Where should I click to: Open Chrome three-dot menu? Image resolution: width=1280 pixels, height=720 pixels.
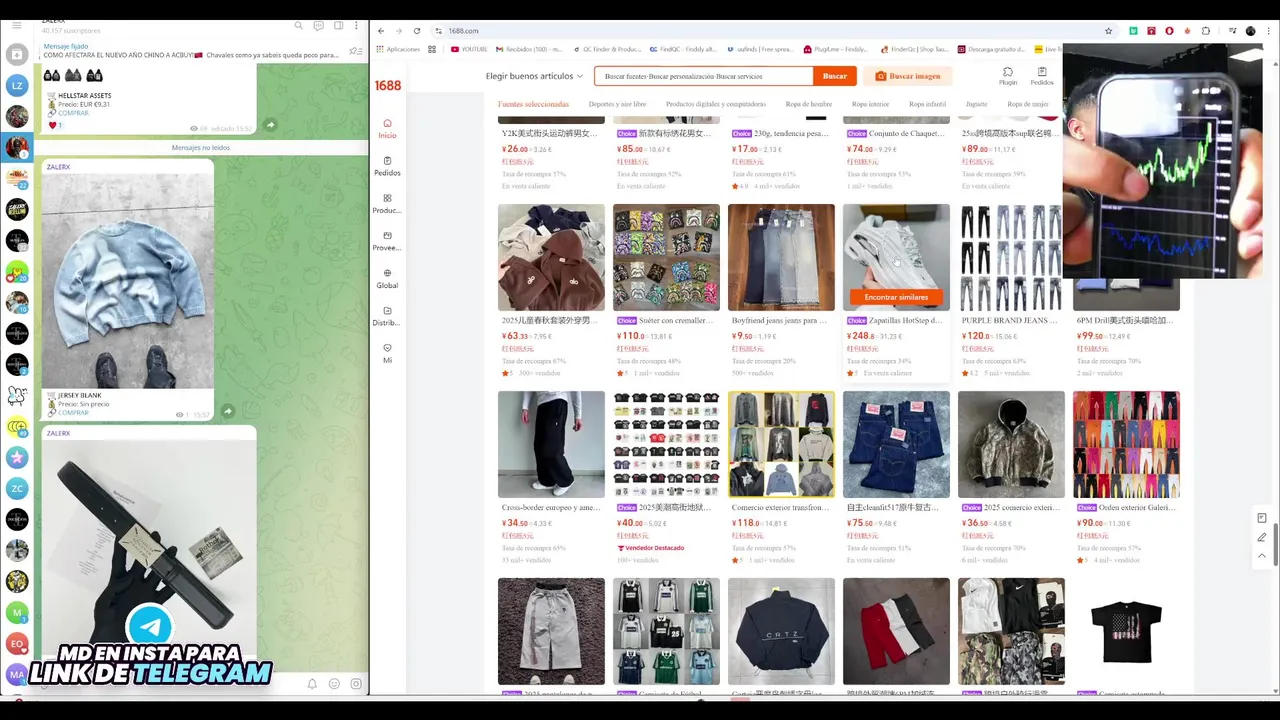(x=1269, y=31)
